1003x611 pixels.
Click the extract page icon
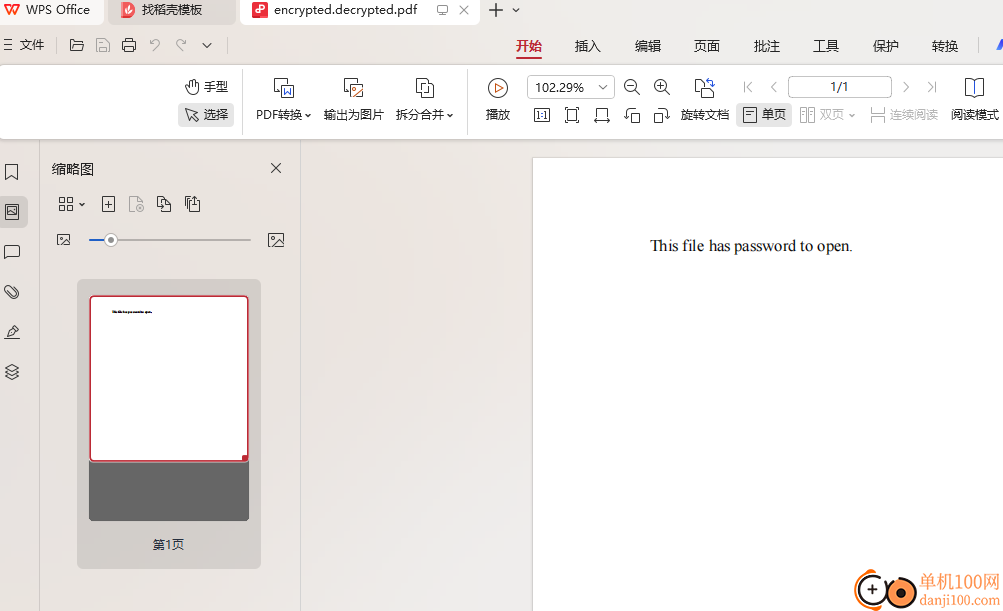164,204
